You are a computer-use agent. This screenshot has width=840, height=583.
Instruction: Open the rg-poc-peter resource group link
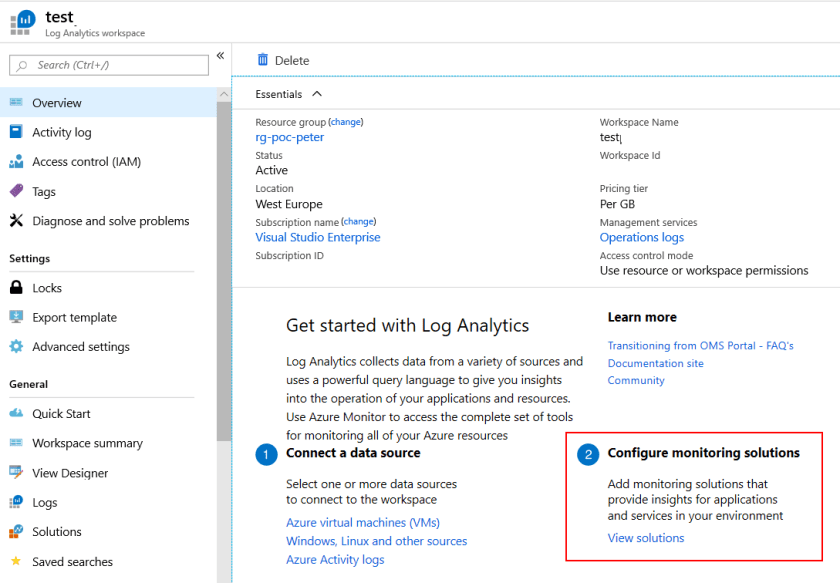pos(290,137)
